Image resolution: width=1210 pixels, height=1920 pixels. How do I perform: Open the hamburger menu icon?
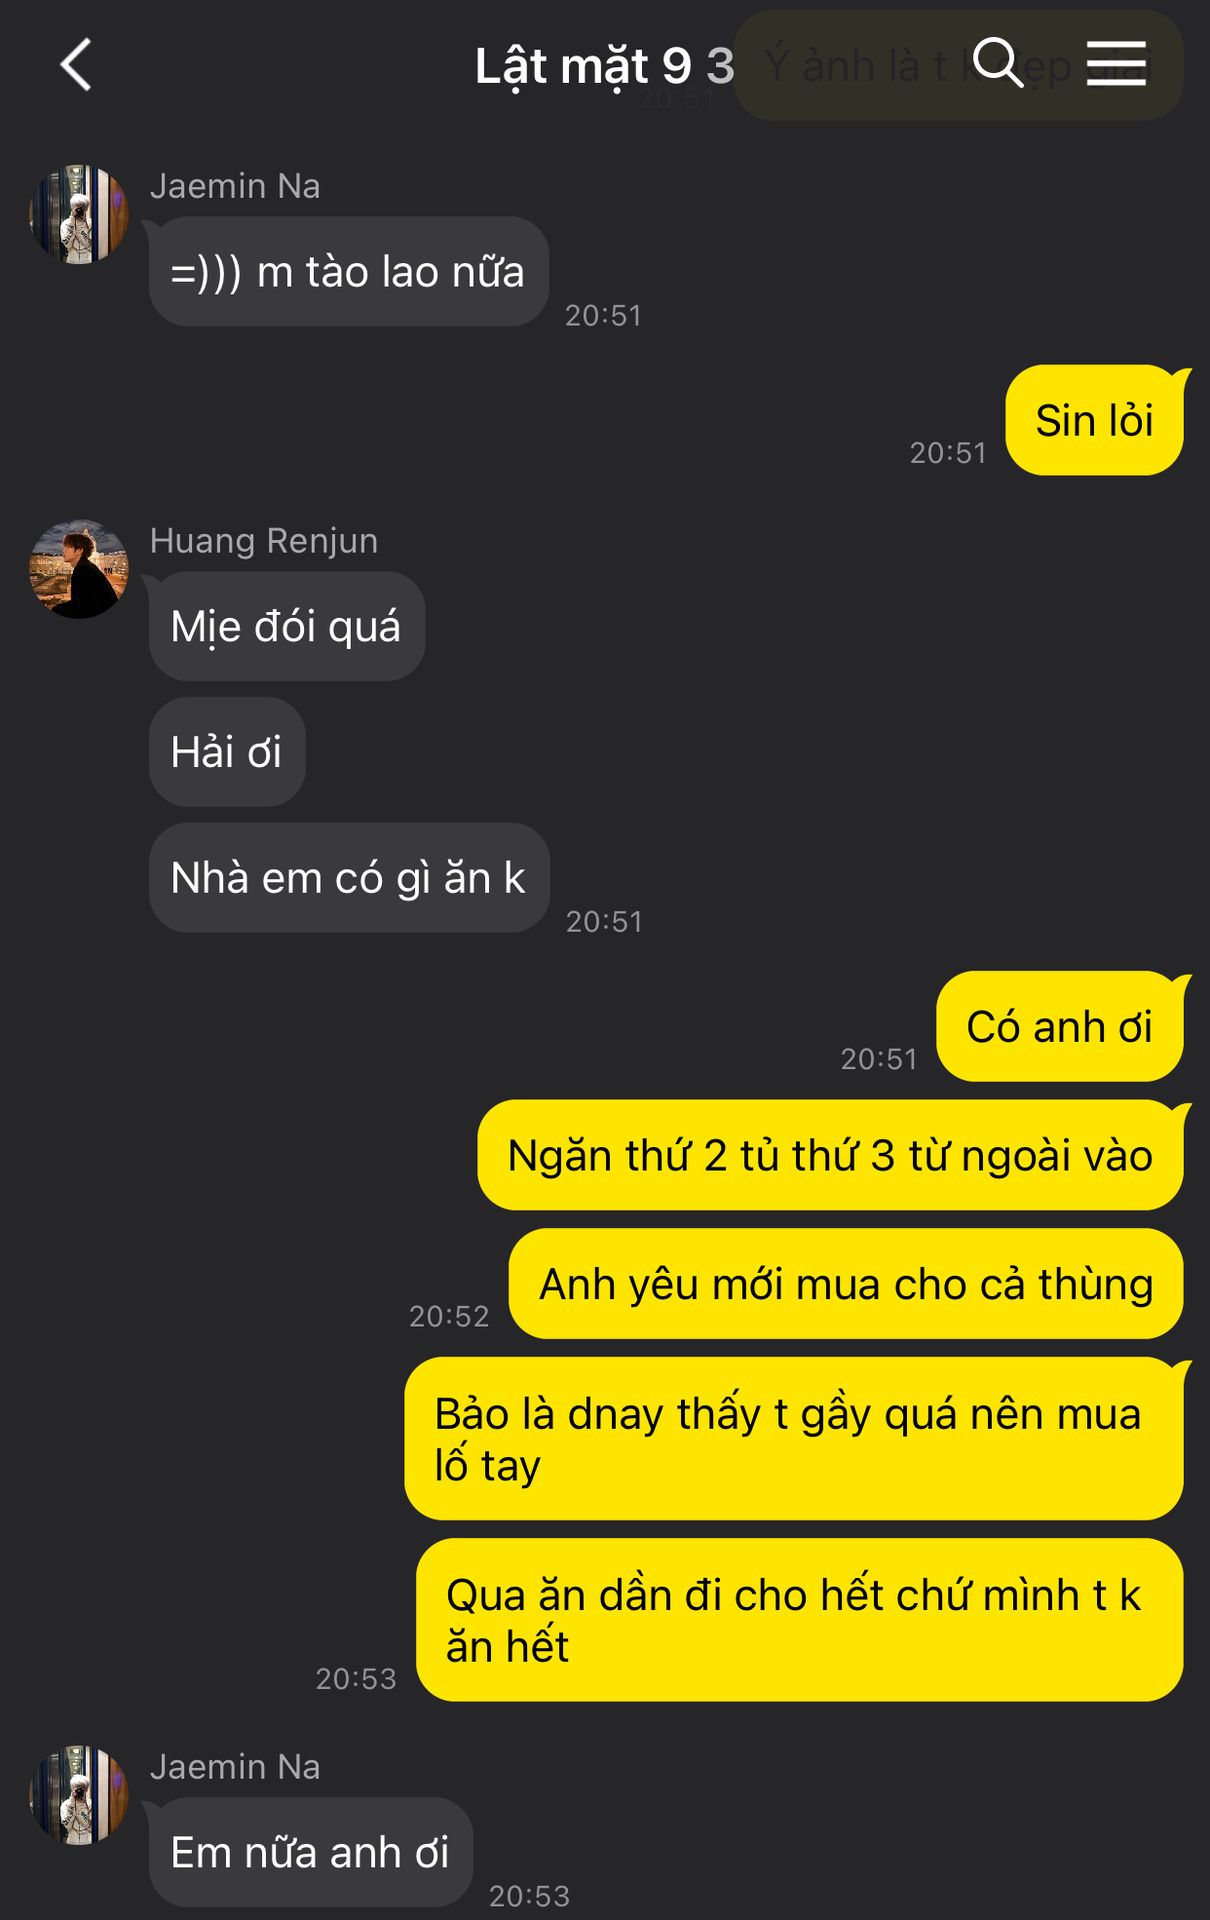point(1116,64)
